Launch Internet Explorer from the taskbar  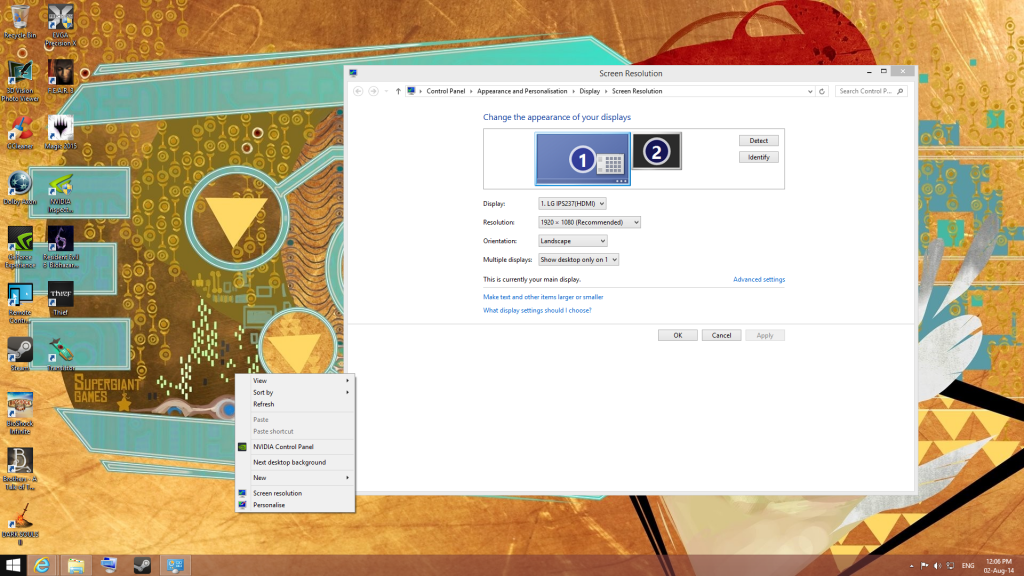(42, 566)
